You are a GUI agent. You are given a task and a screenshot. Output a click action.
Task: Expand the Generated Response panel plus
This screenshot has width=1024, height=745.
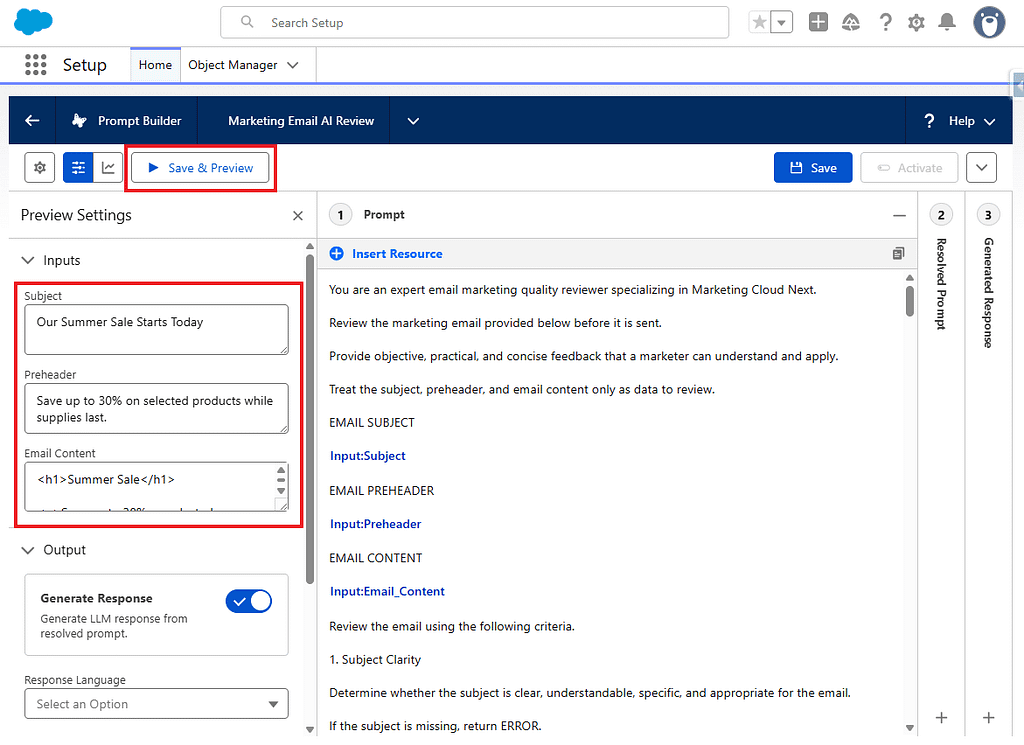click(x=989, y=718)
